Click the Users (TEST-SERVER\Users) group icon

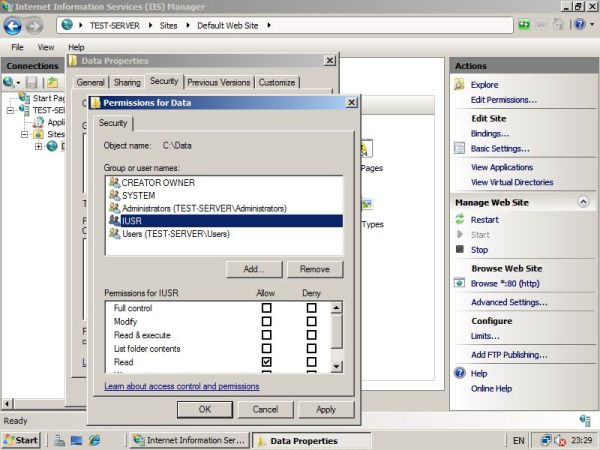114,233
